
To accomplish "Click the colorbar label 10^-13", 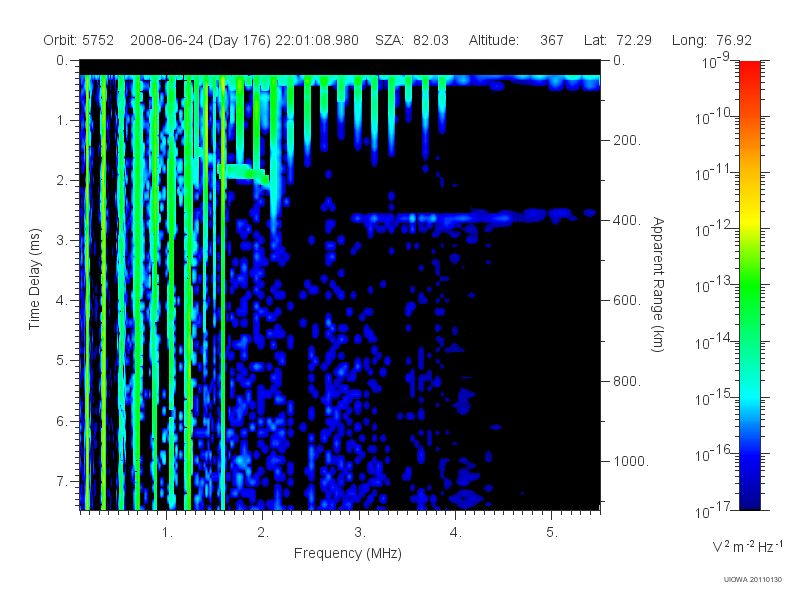I will (715, 285).
